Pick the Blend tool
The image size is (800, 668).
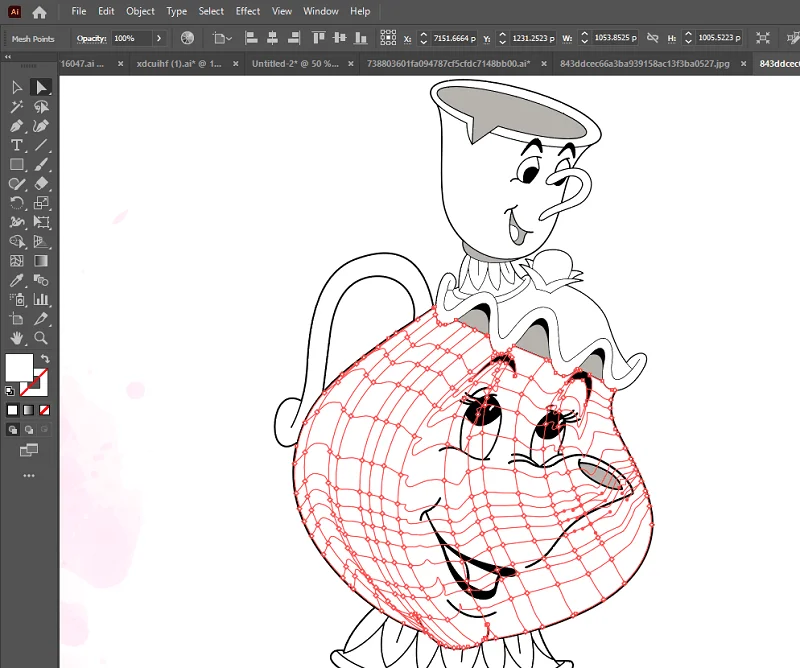tap(41, 280)
